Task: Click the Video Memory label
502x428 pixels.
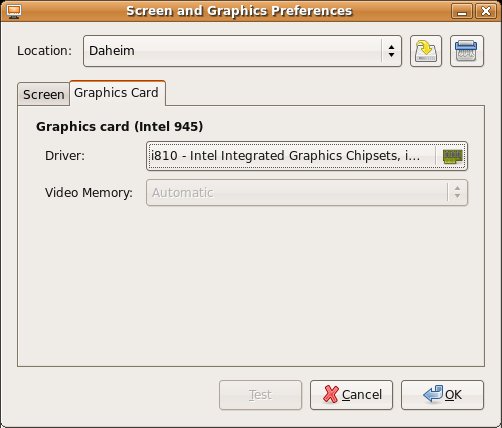Action: pos(89,193)
